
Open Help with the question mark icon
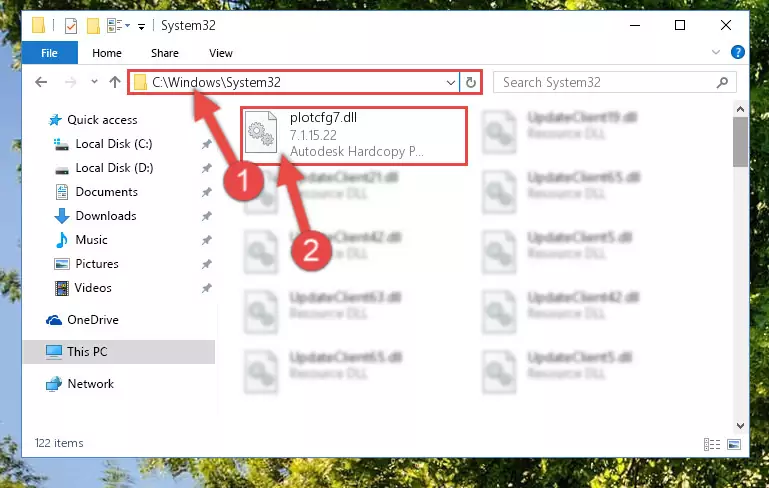click(x=737, y=52)
